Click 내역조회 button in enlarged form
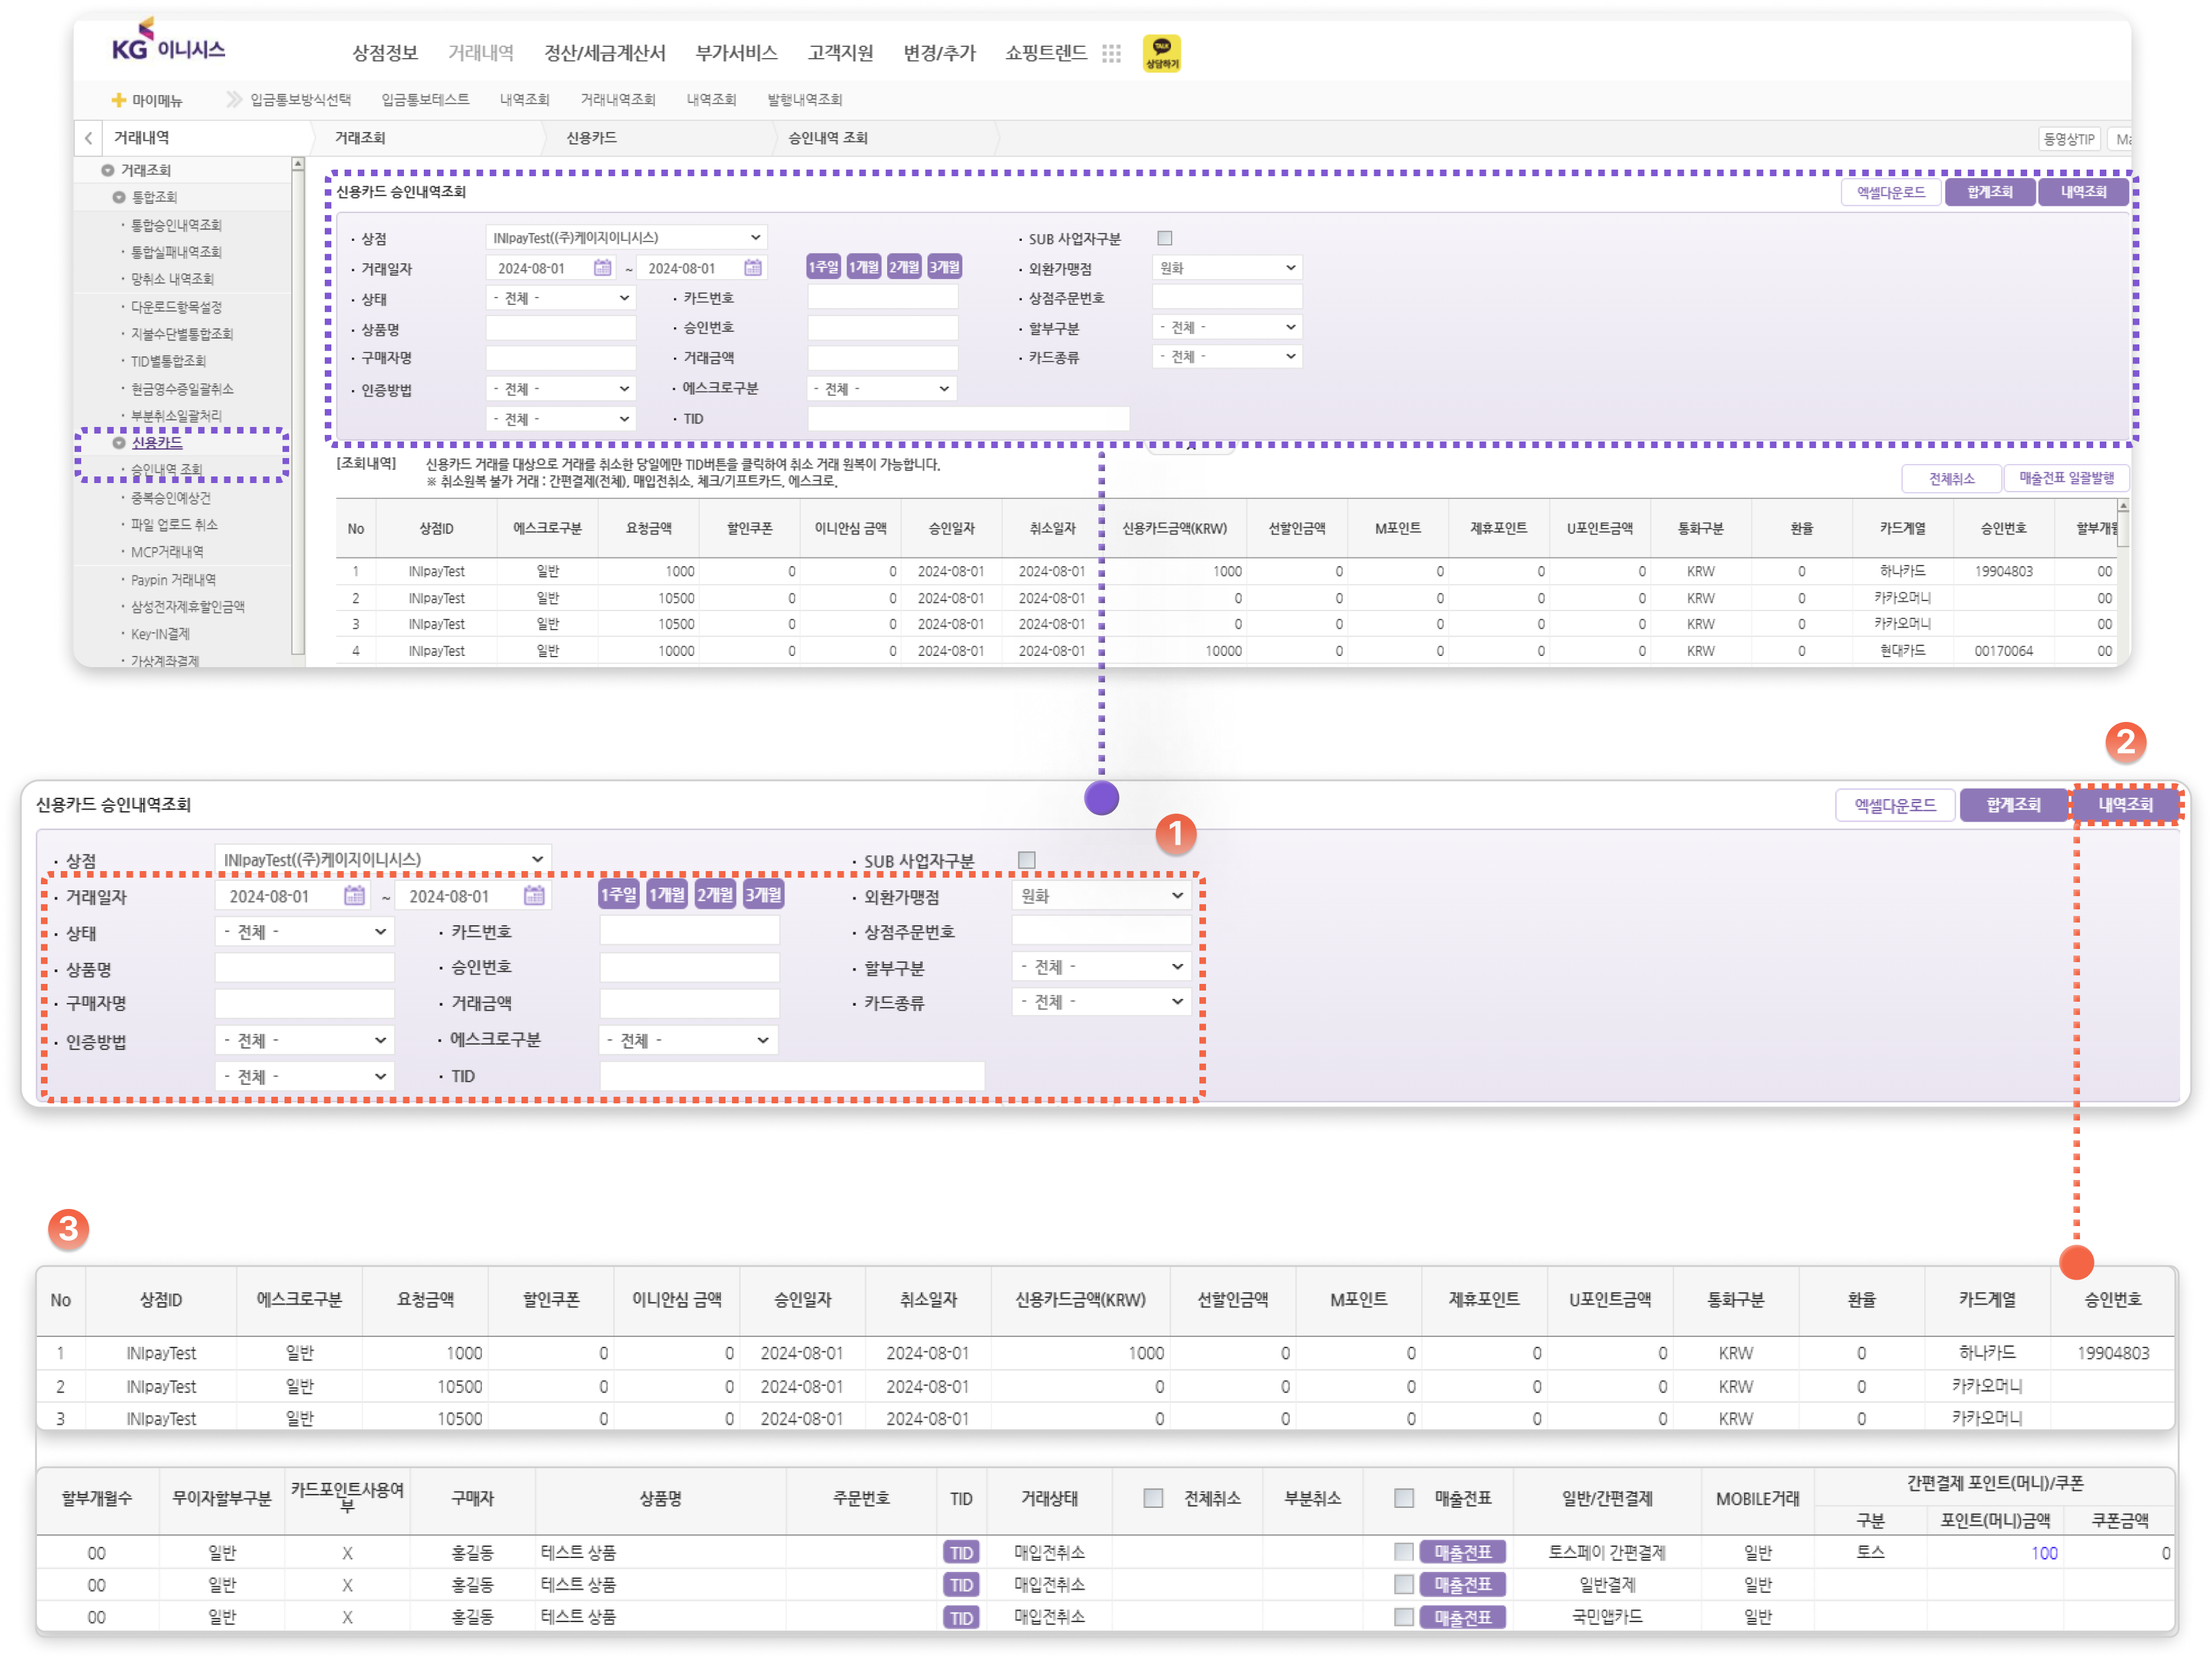The height and width of the screenshot is (1659, 2212). click(2125, 805)
